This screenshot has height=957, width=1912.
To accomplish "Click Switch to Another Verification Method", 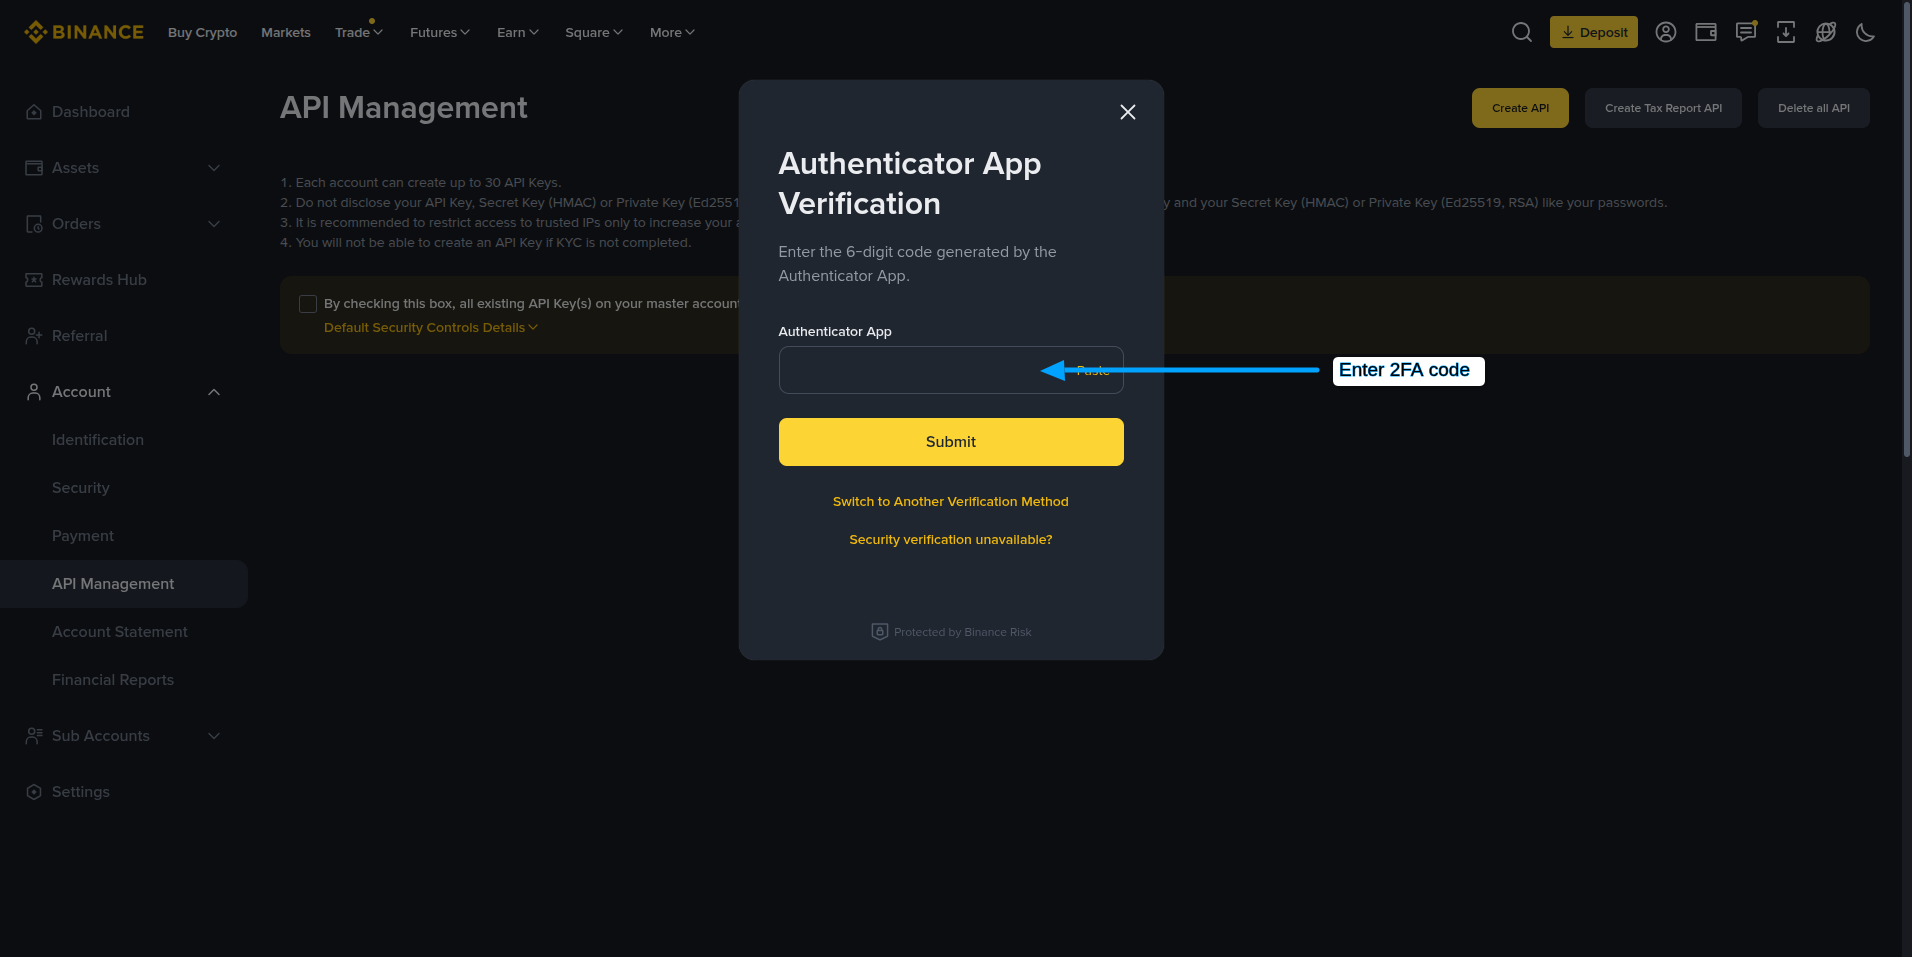I will click(x=951, y=502).
